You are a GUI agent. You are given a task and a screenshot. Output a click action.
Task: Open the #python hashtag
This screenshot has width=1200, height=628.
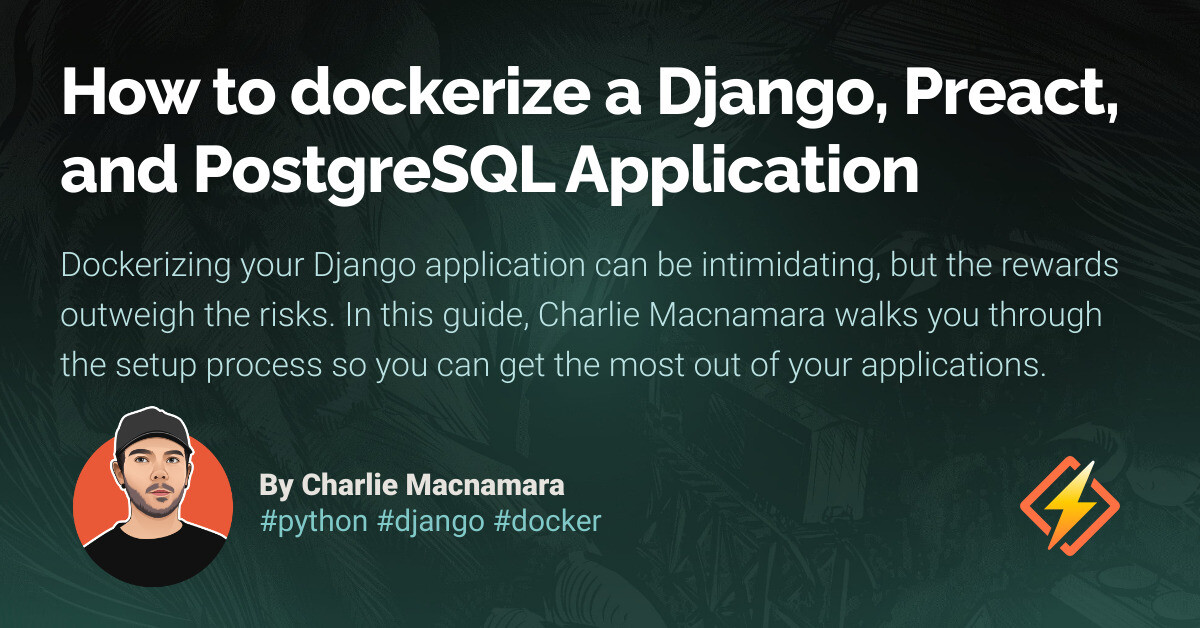313,520
